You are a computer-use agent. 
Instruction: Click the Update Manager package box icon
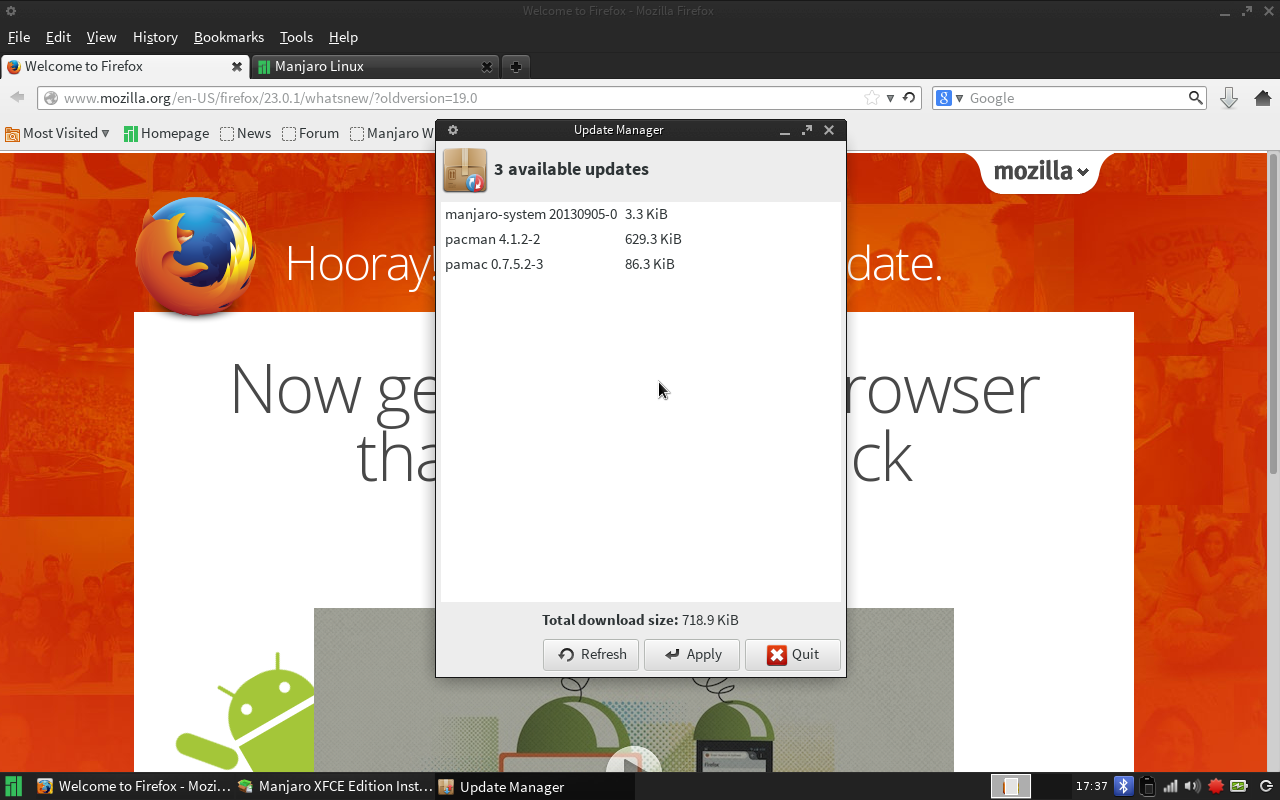pos(465,170)
